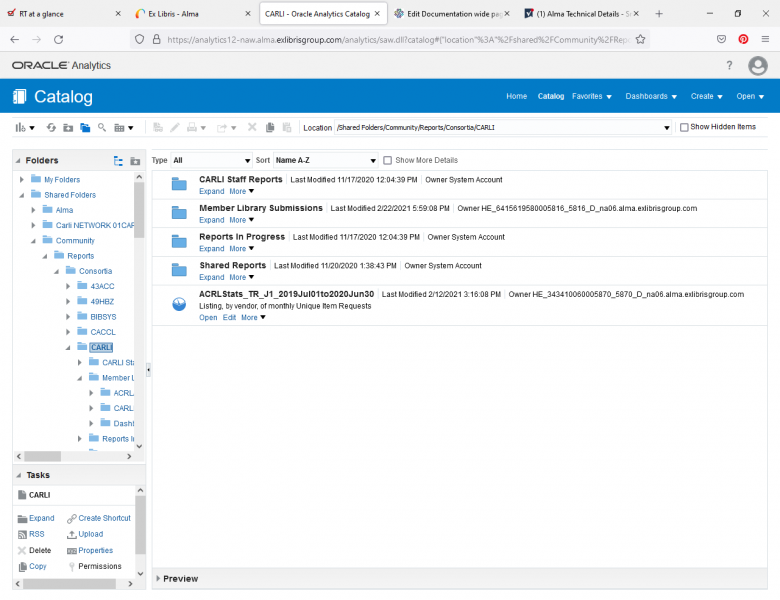
Task: Open the Create header menu
Action: [x=706, y=96]
